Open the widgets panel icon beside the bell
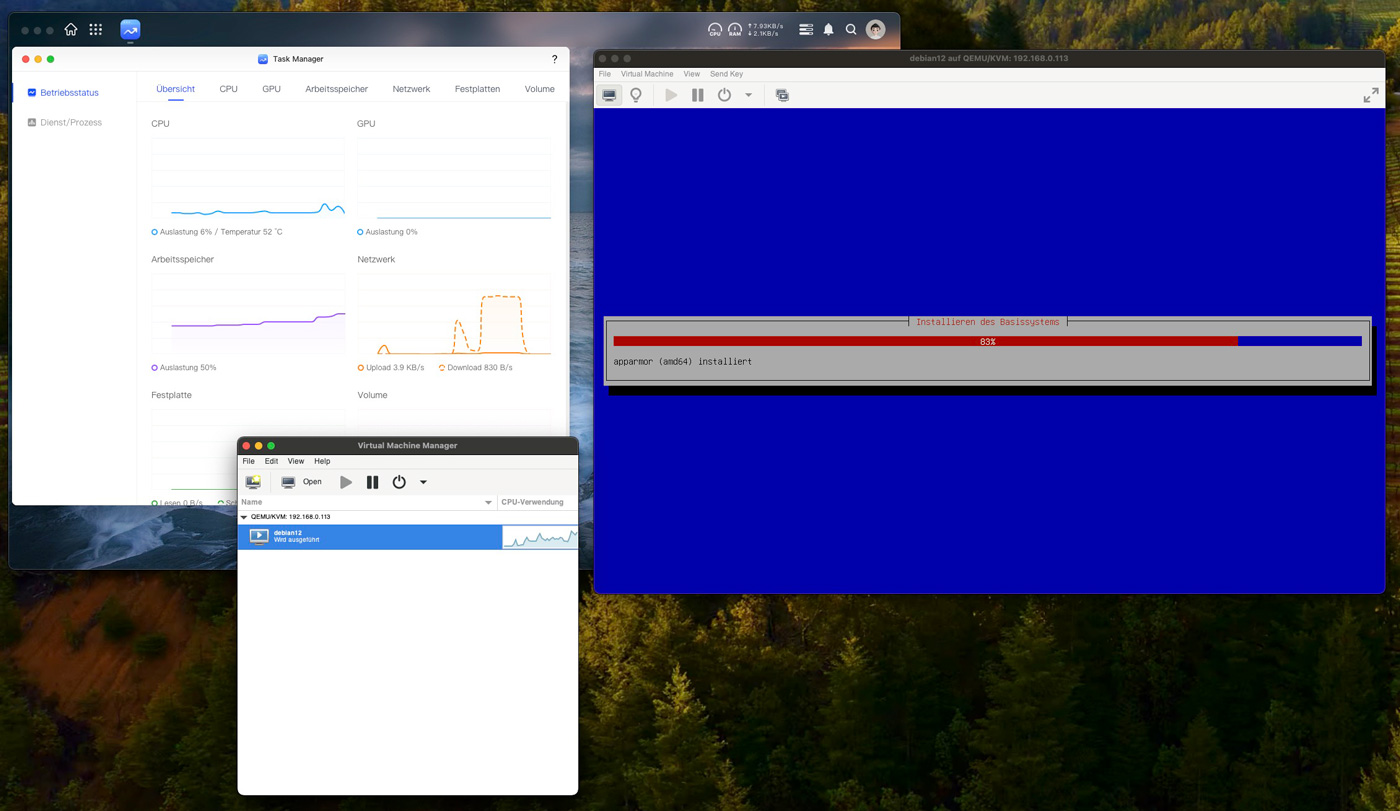The width and height of the screenshot is (1400, 811). 806,30
